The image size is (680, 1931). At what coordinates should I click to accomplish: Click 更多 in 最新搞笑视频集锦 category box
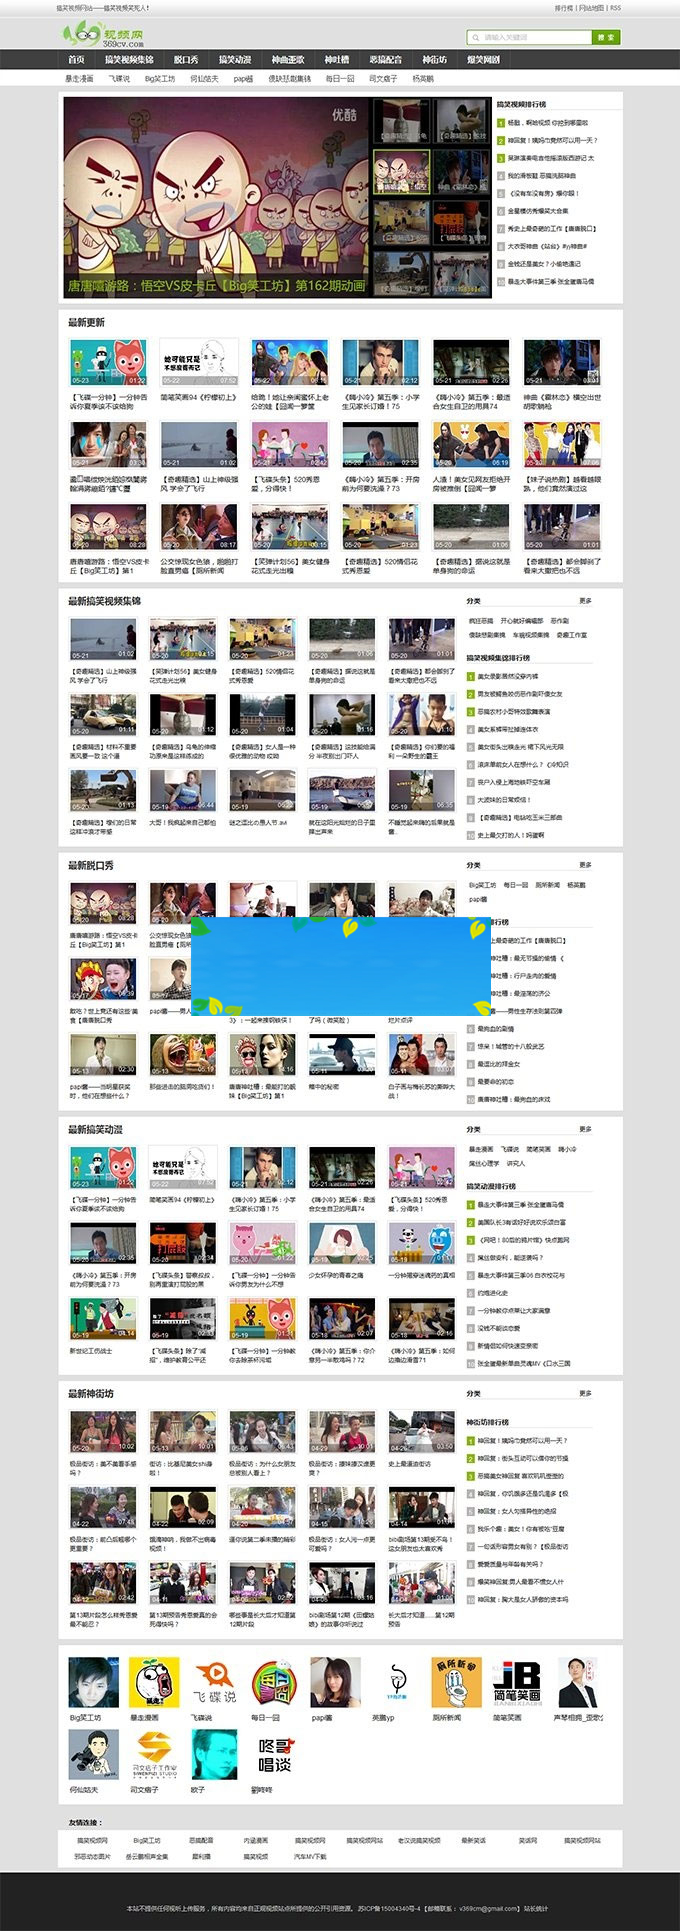click(x=585, y=601)
